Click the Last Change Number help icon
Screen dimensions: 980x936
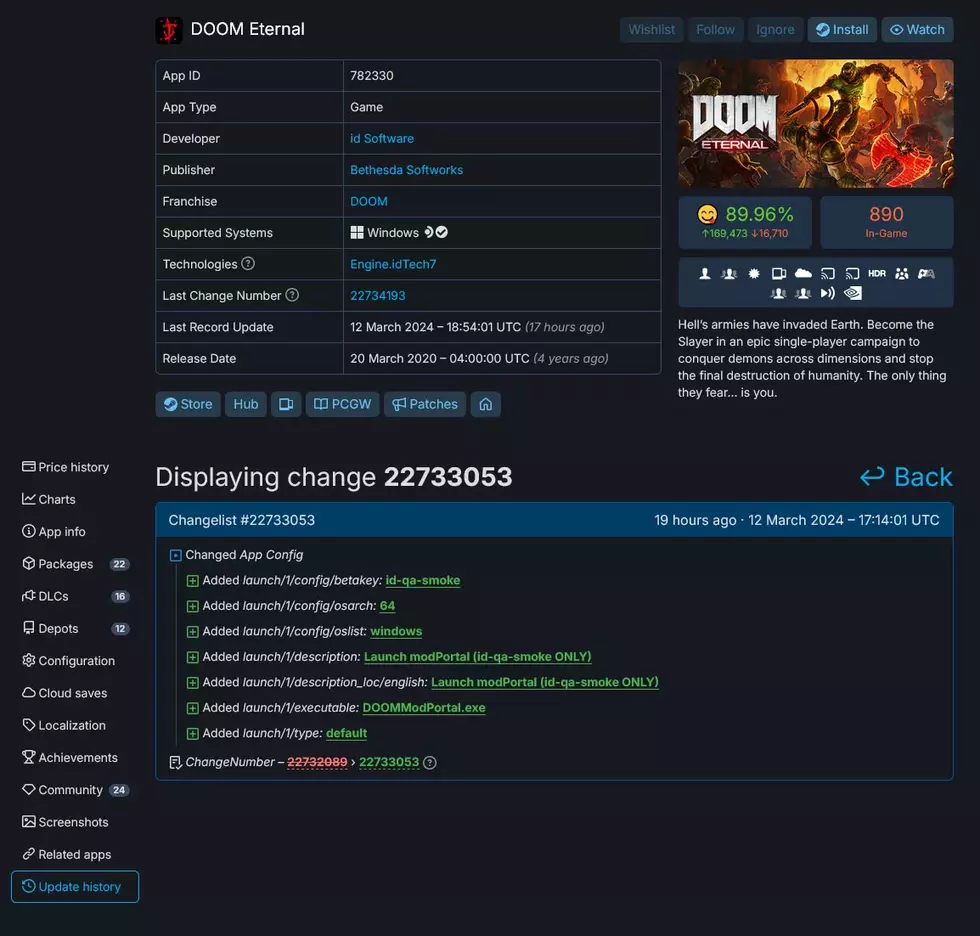pos(292,295)
